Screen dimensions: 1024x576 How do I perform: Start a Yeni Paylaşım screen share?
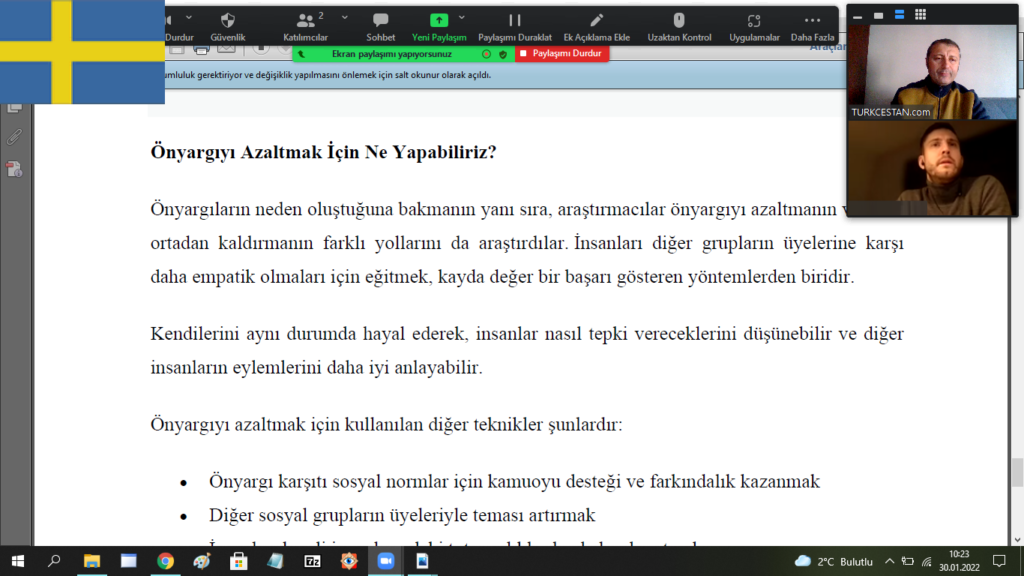click(x=439, y=27)
